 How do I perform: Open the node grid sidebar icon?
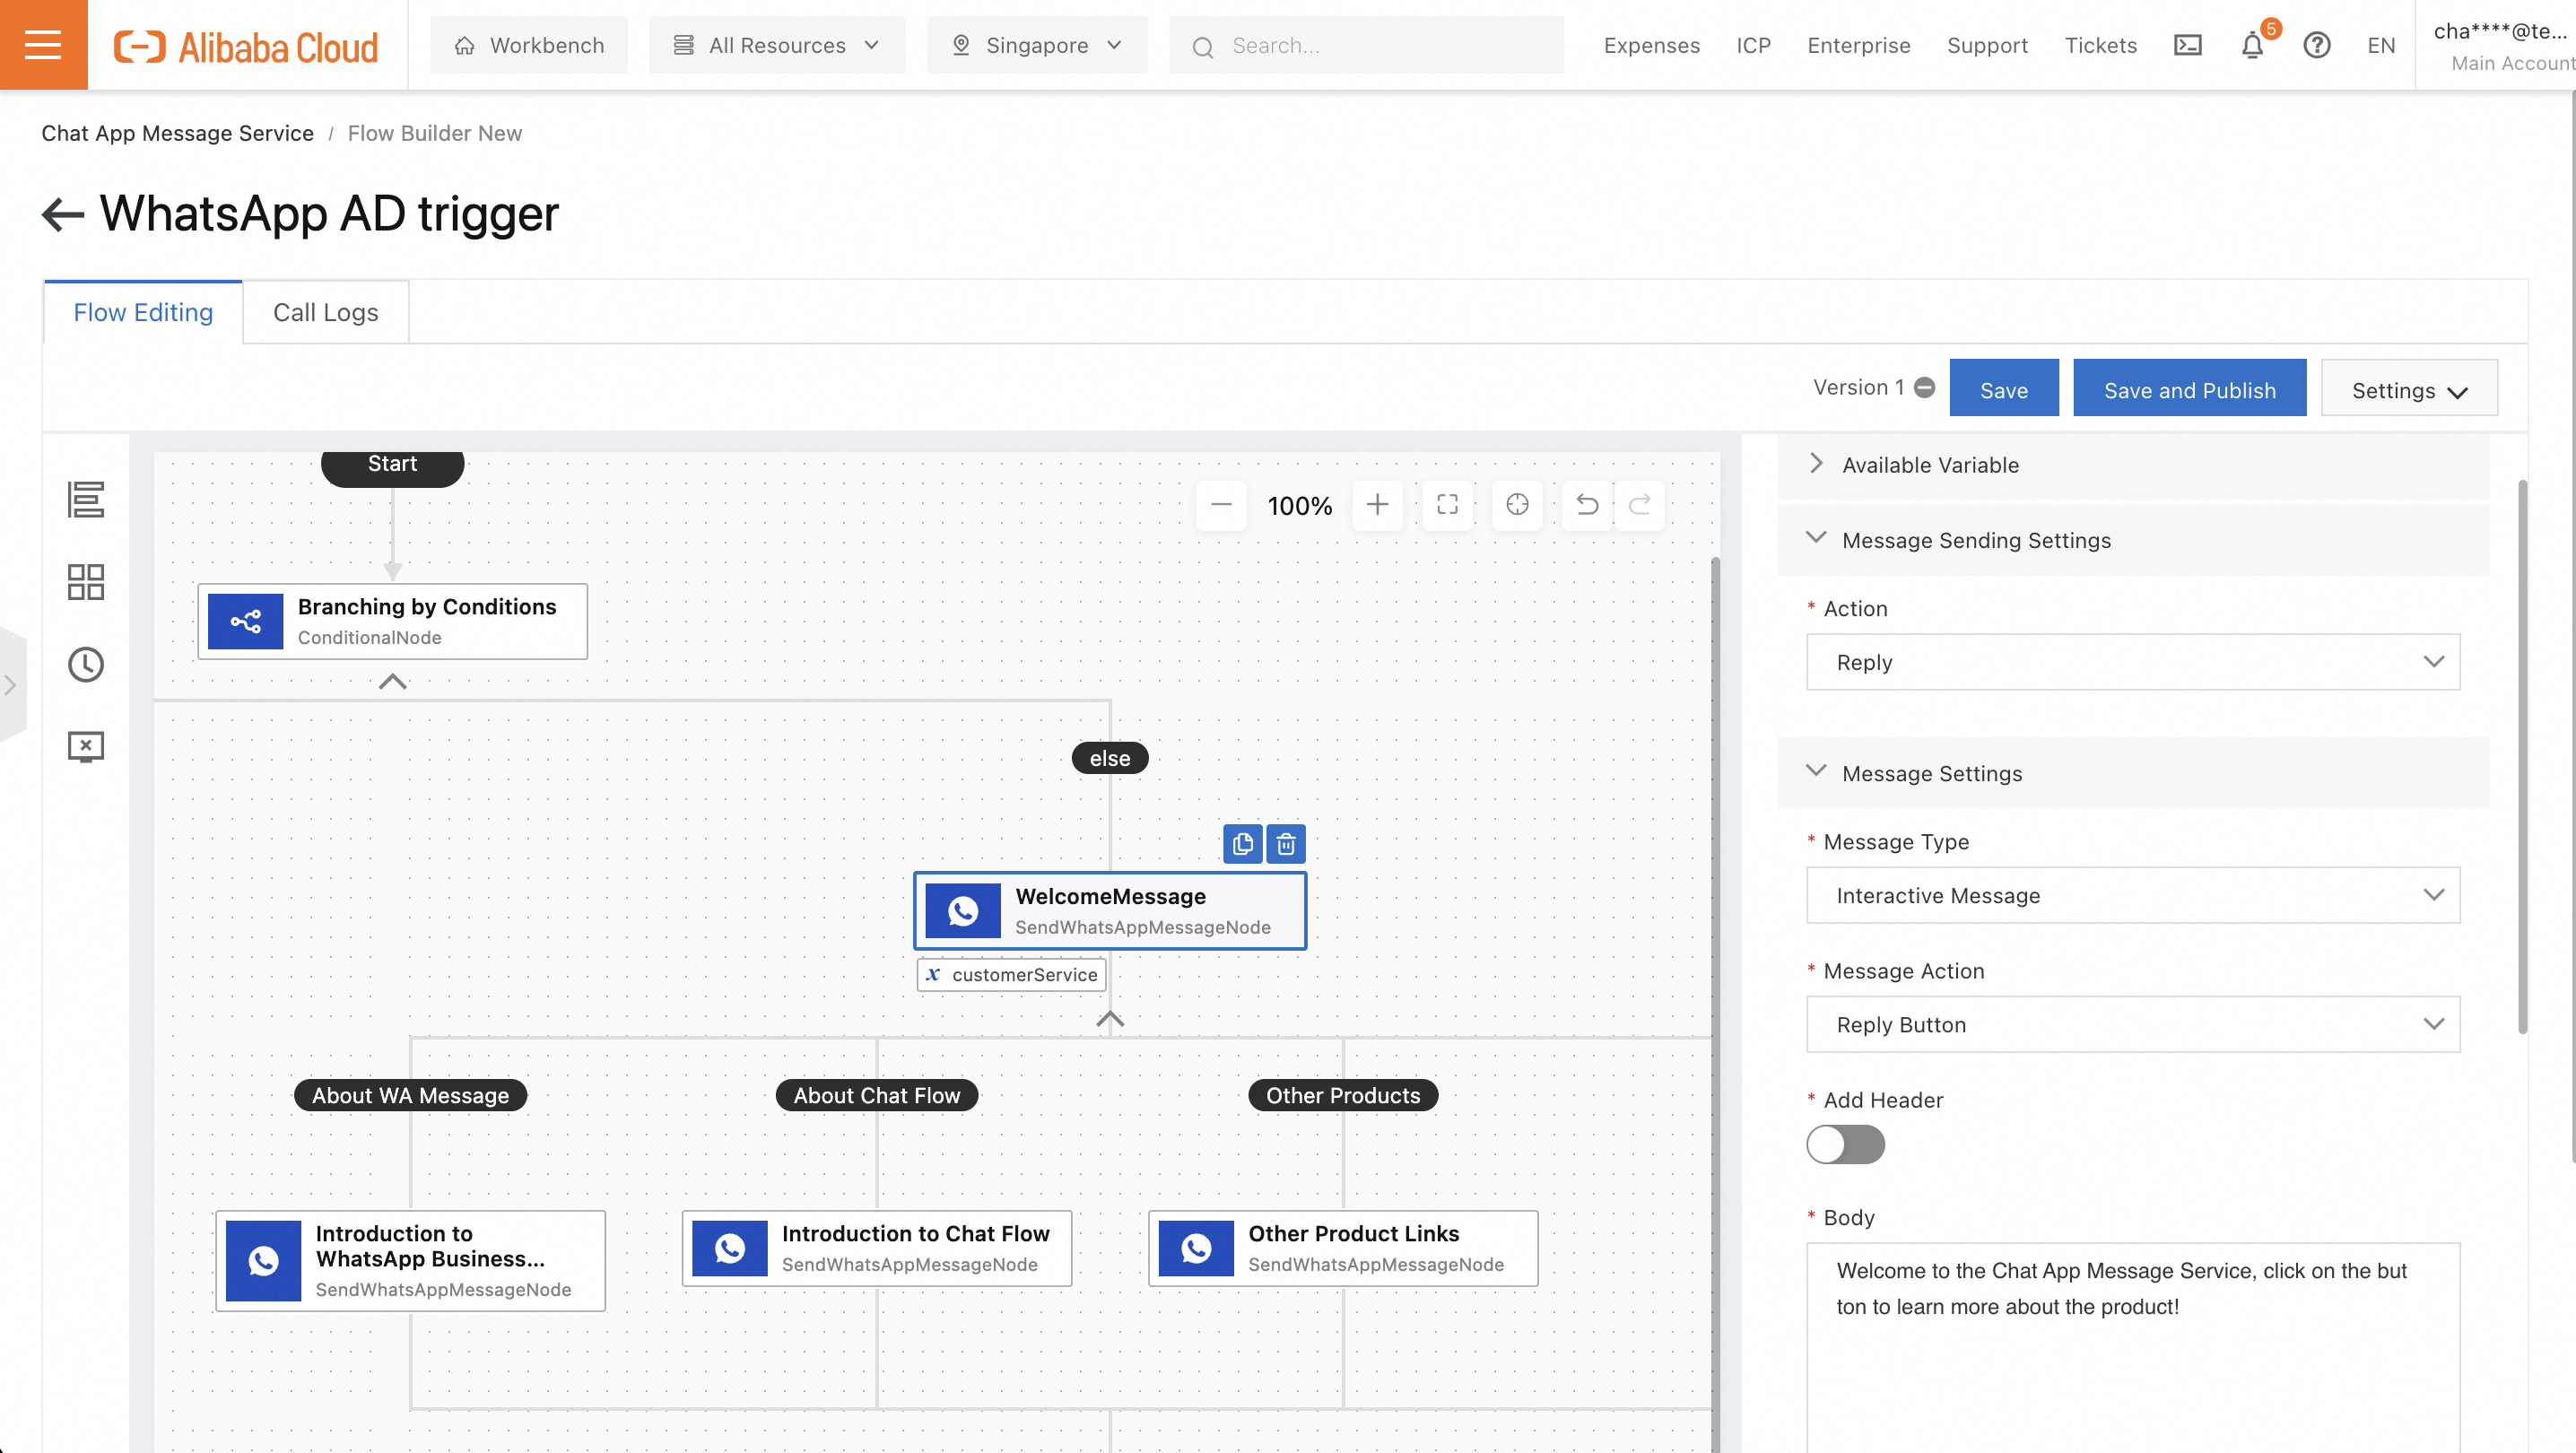[x=85, y=582]
